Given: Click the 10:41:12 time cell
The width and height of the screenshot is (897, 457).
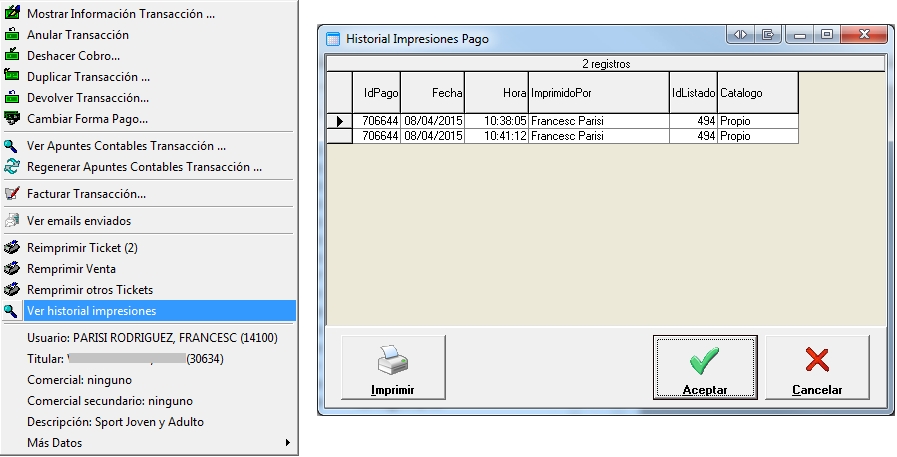Looking at the screenshot, I should click(x=497, y=136).
